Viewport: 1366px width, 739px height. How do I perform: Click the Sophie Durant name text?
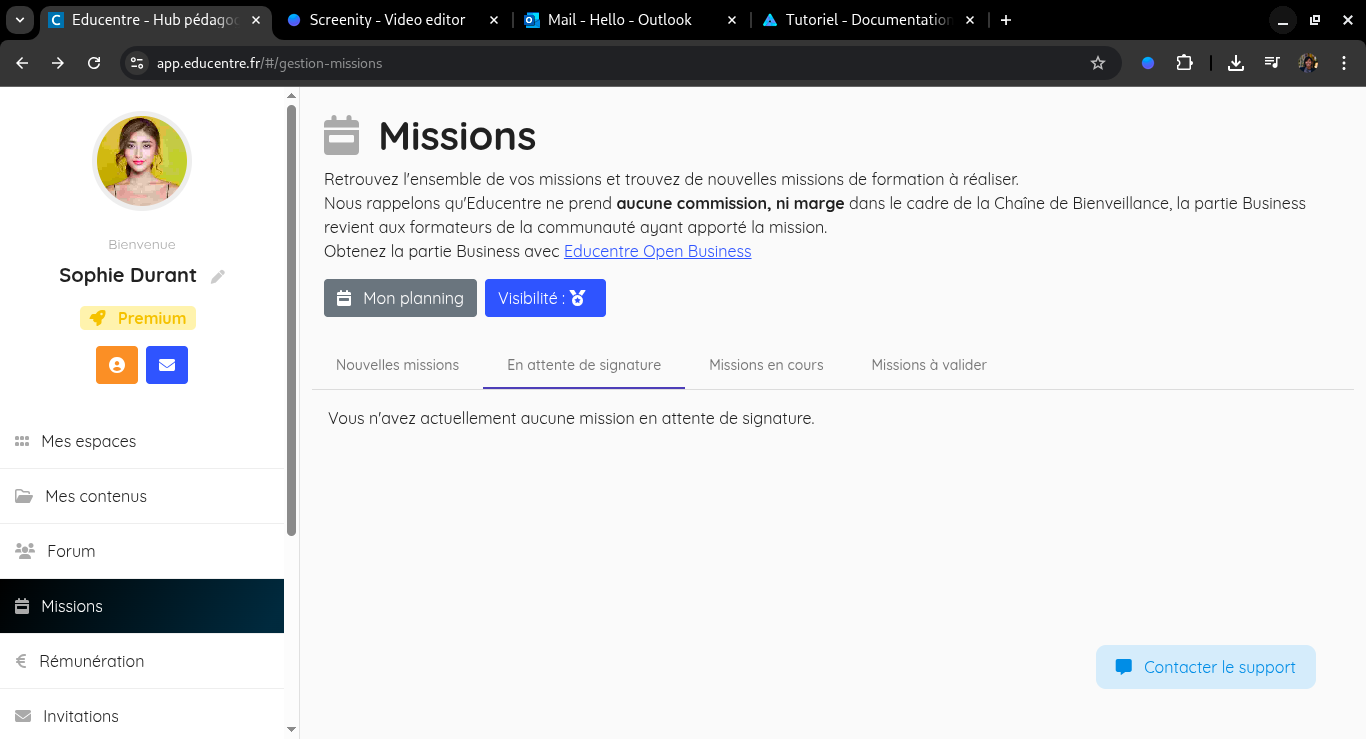tap(128, 275)
